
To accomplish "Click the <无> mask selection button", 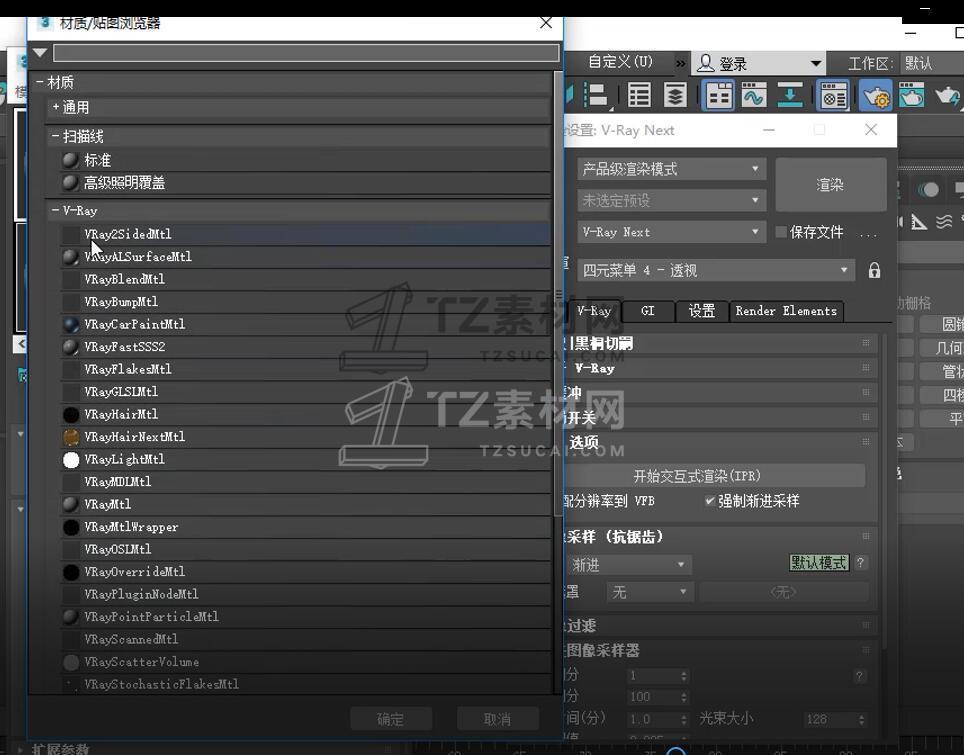I will (783, 592).
